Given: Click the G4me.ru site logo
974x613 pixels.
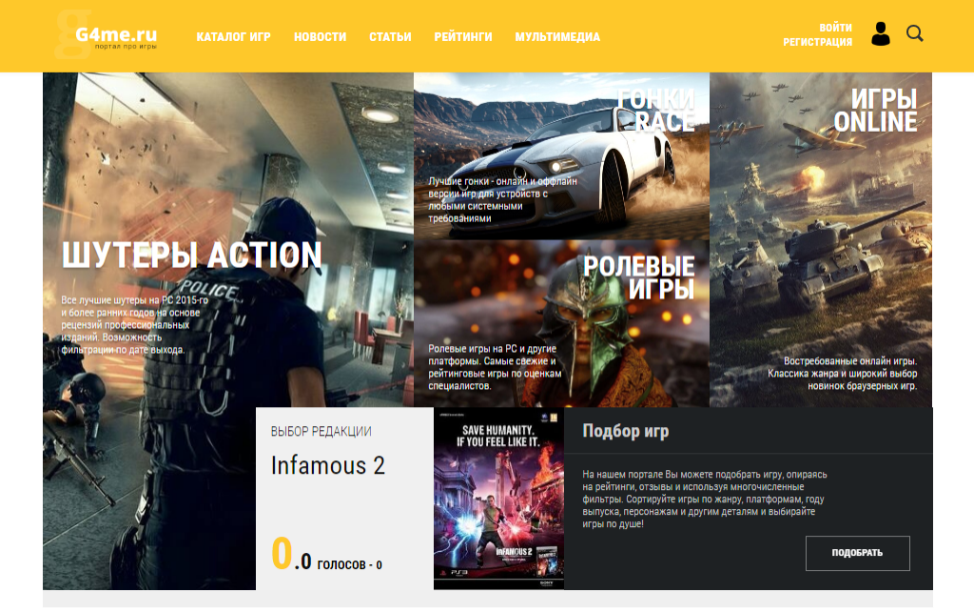Looking at the screenshot, I should pos(107,35).
